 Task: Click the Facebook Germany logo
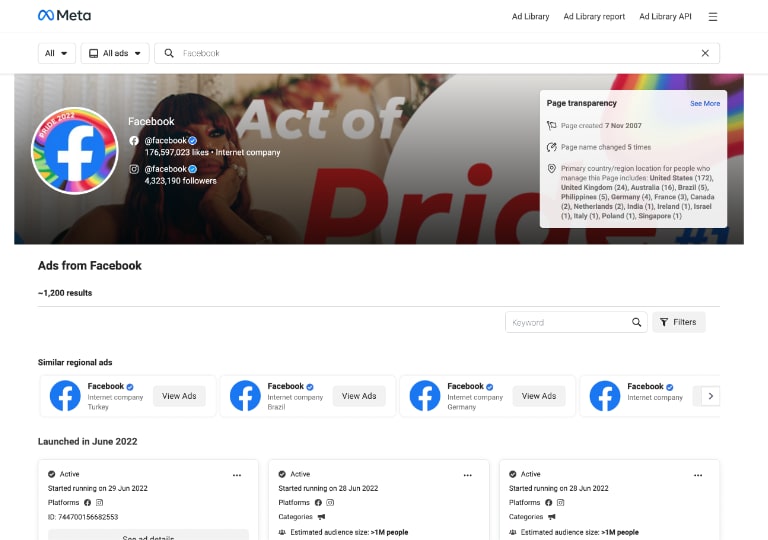point(425,396)
